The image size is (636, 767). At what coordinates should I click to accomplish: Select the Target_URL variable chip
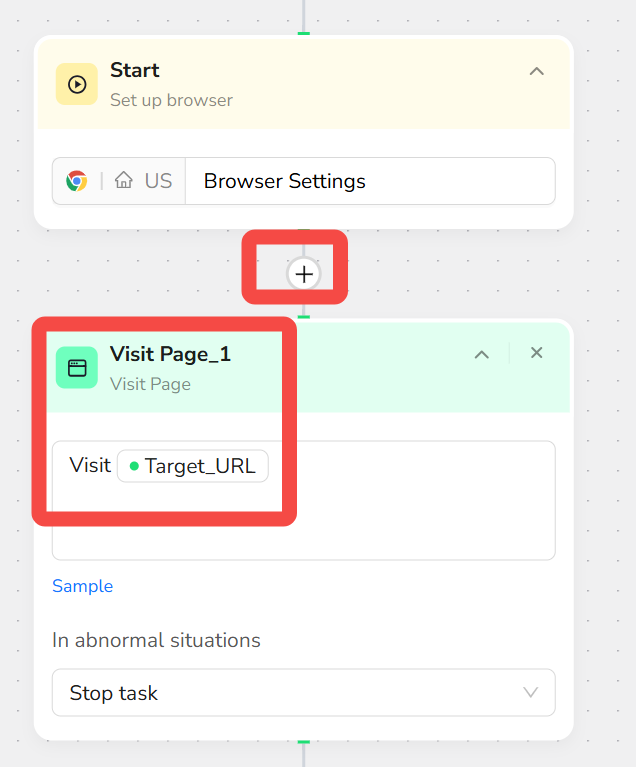click(x=193, y=466)
